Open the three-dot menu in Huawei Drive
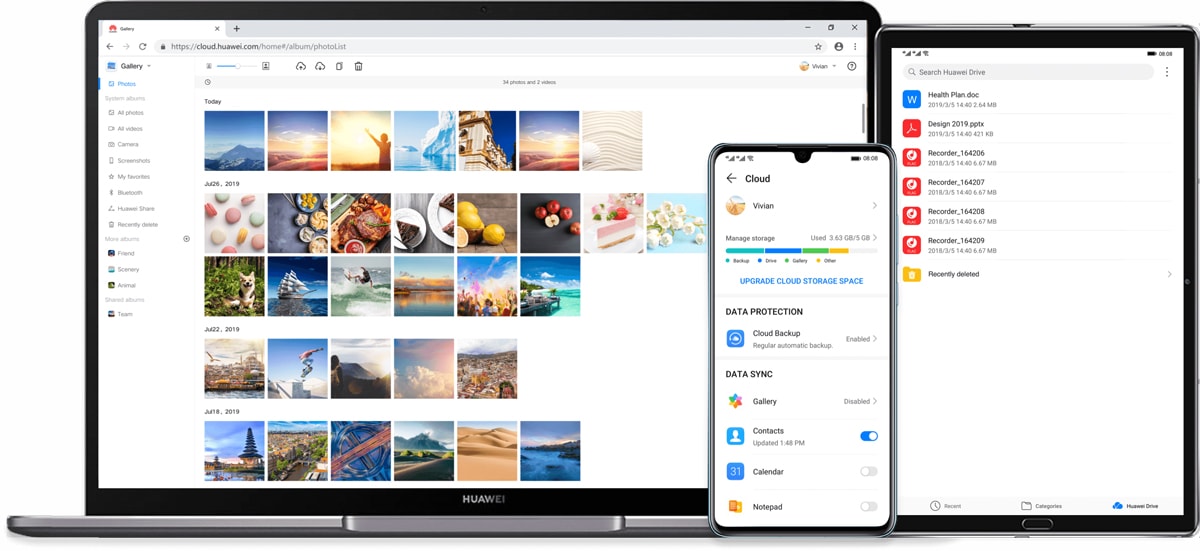The width and height of the screenshot is (1200, 551). click(x=1167, y=72)
